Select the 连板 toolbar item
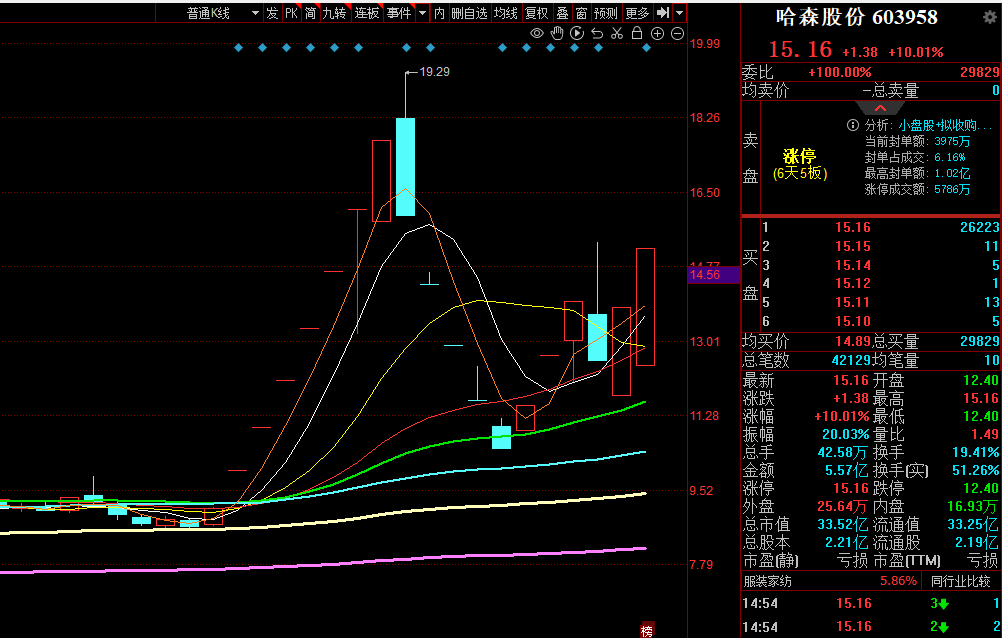 (x=367, y=13)
